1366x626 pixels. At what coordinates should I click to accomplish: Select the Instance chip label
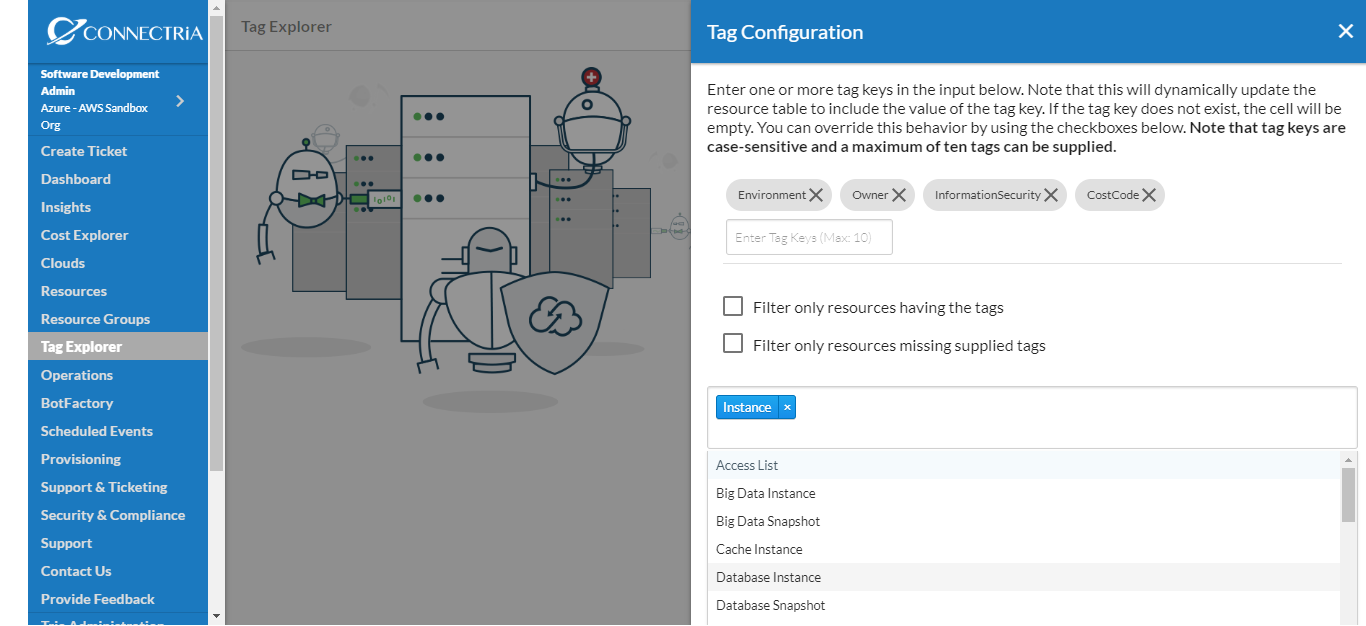coord(747,407)
